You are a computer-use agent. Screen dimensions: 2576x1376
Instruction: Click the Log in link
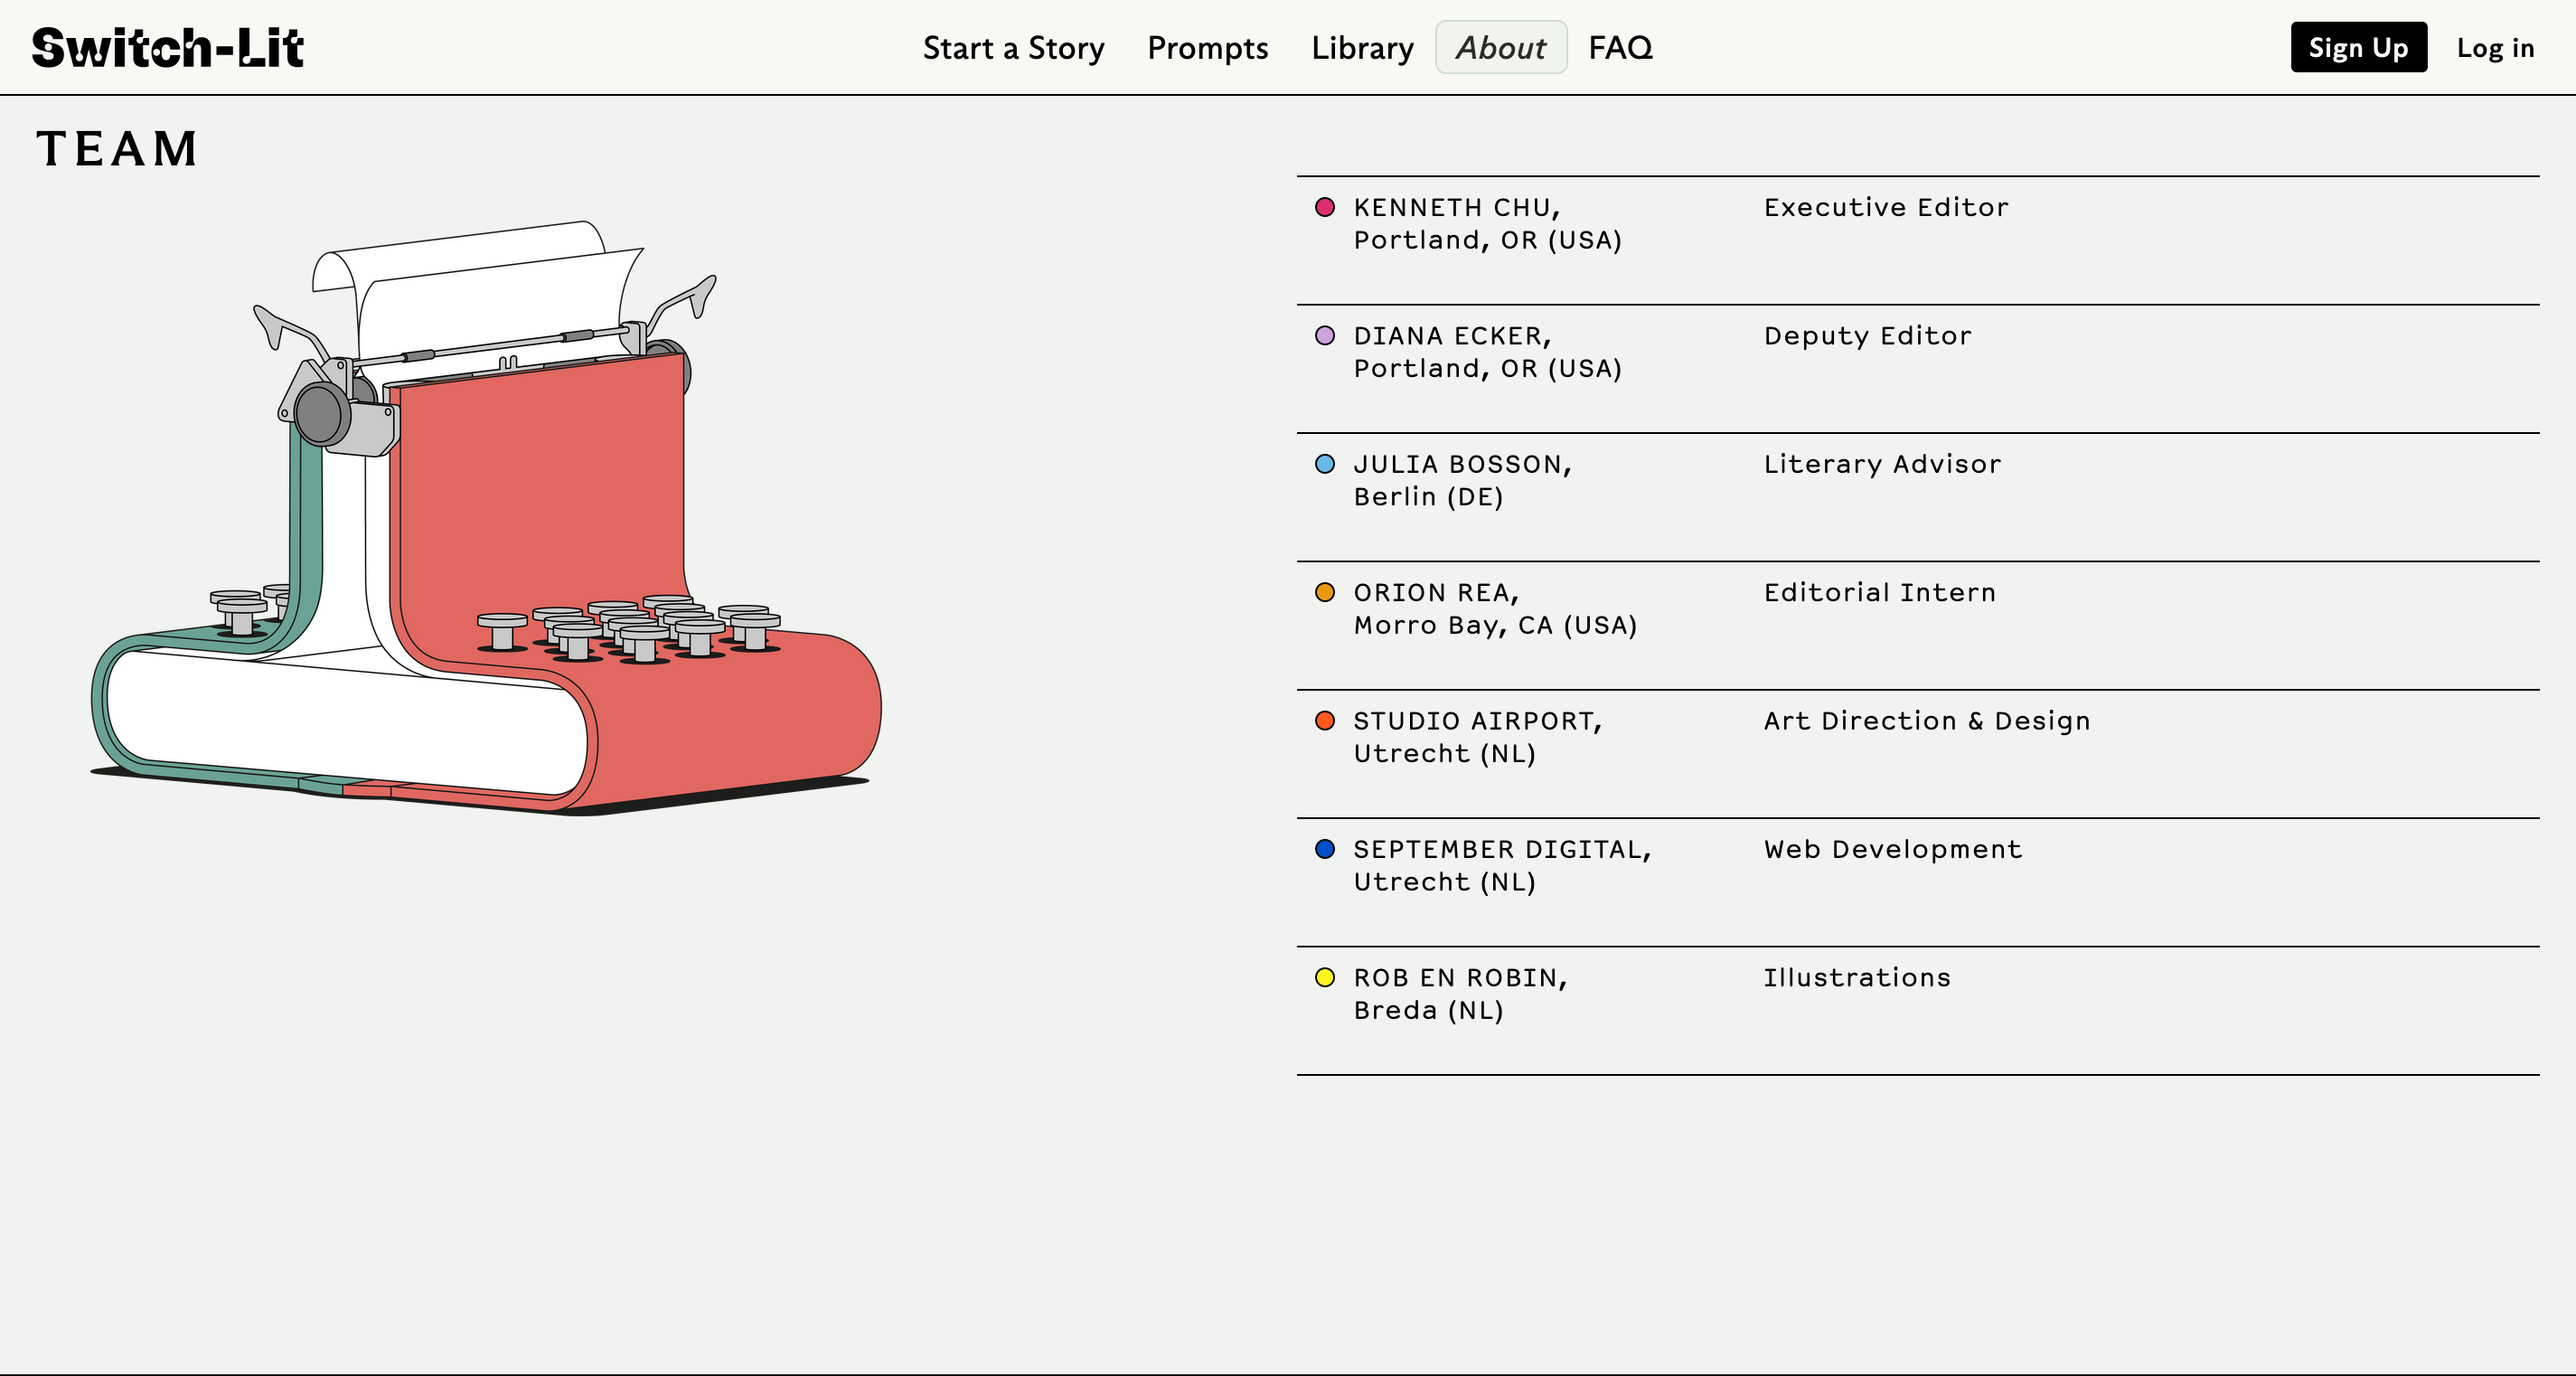[x=2495, y=48]
